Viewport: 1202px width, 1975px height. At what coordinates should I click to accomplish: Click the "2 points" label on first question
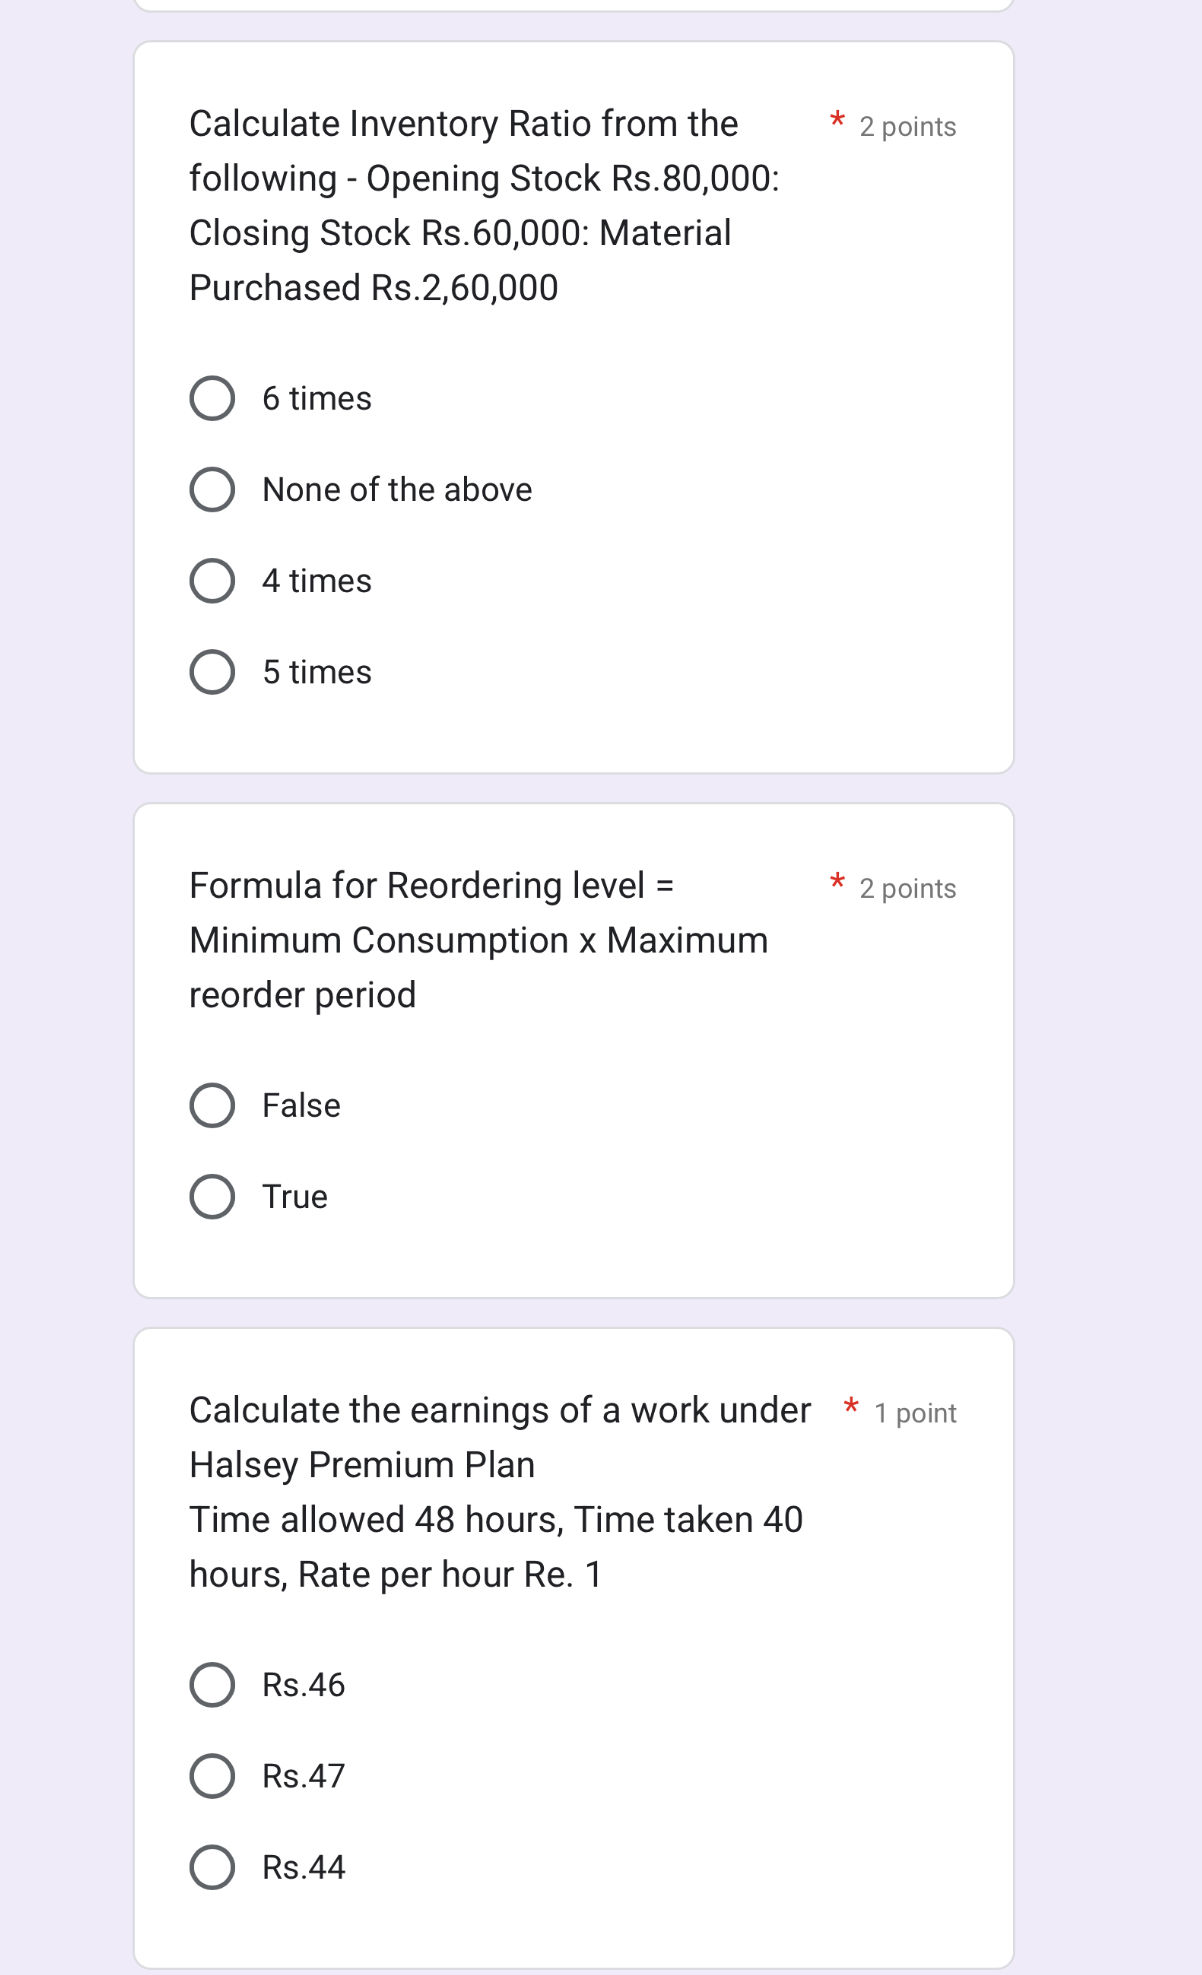point(906,125)
